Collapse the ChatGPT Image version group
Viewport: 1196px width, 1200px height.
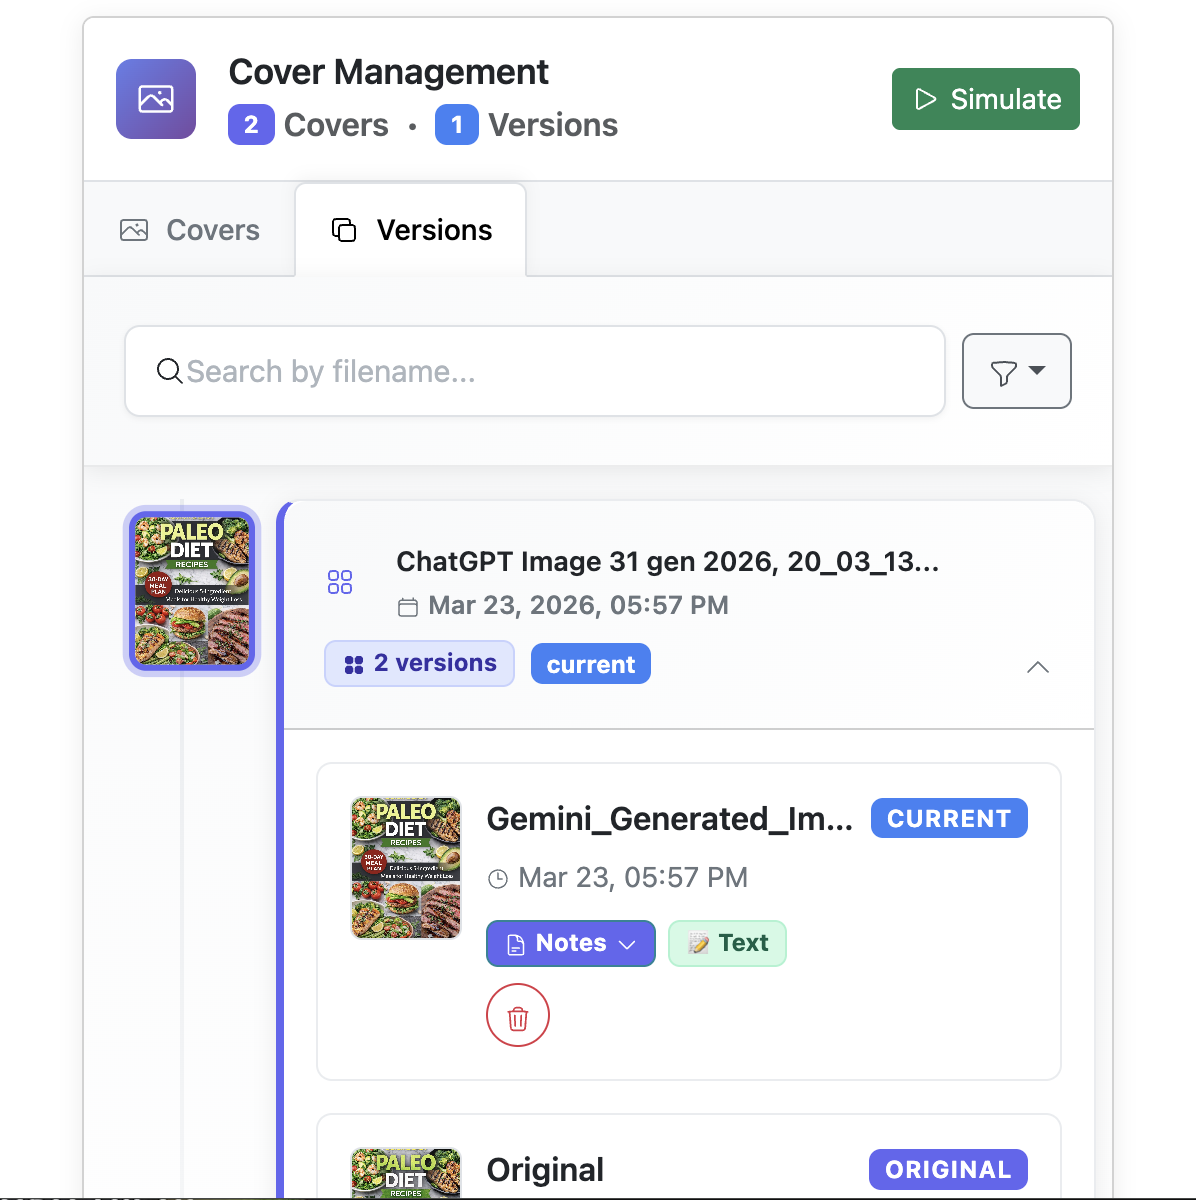tap(1038, 667)
